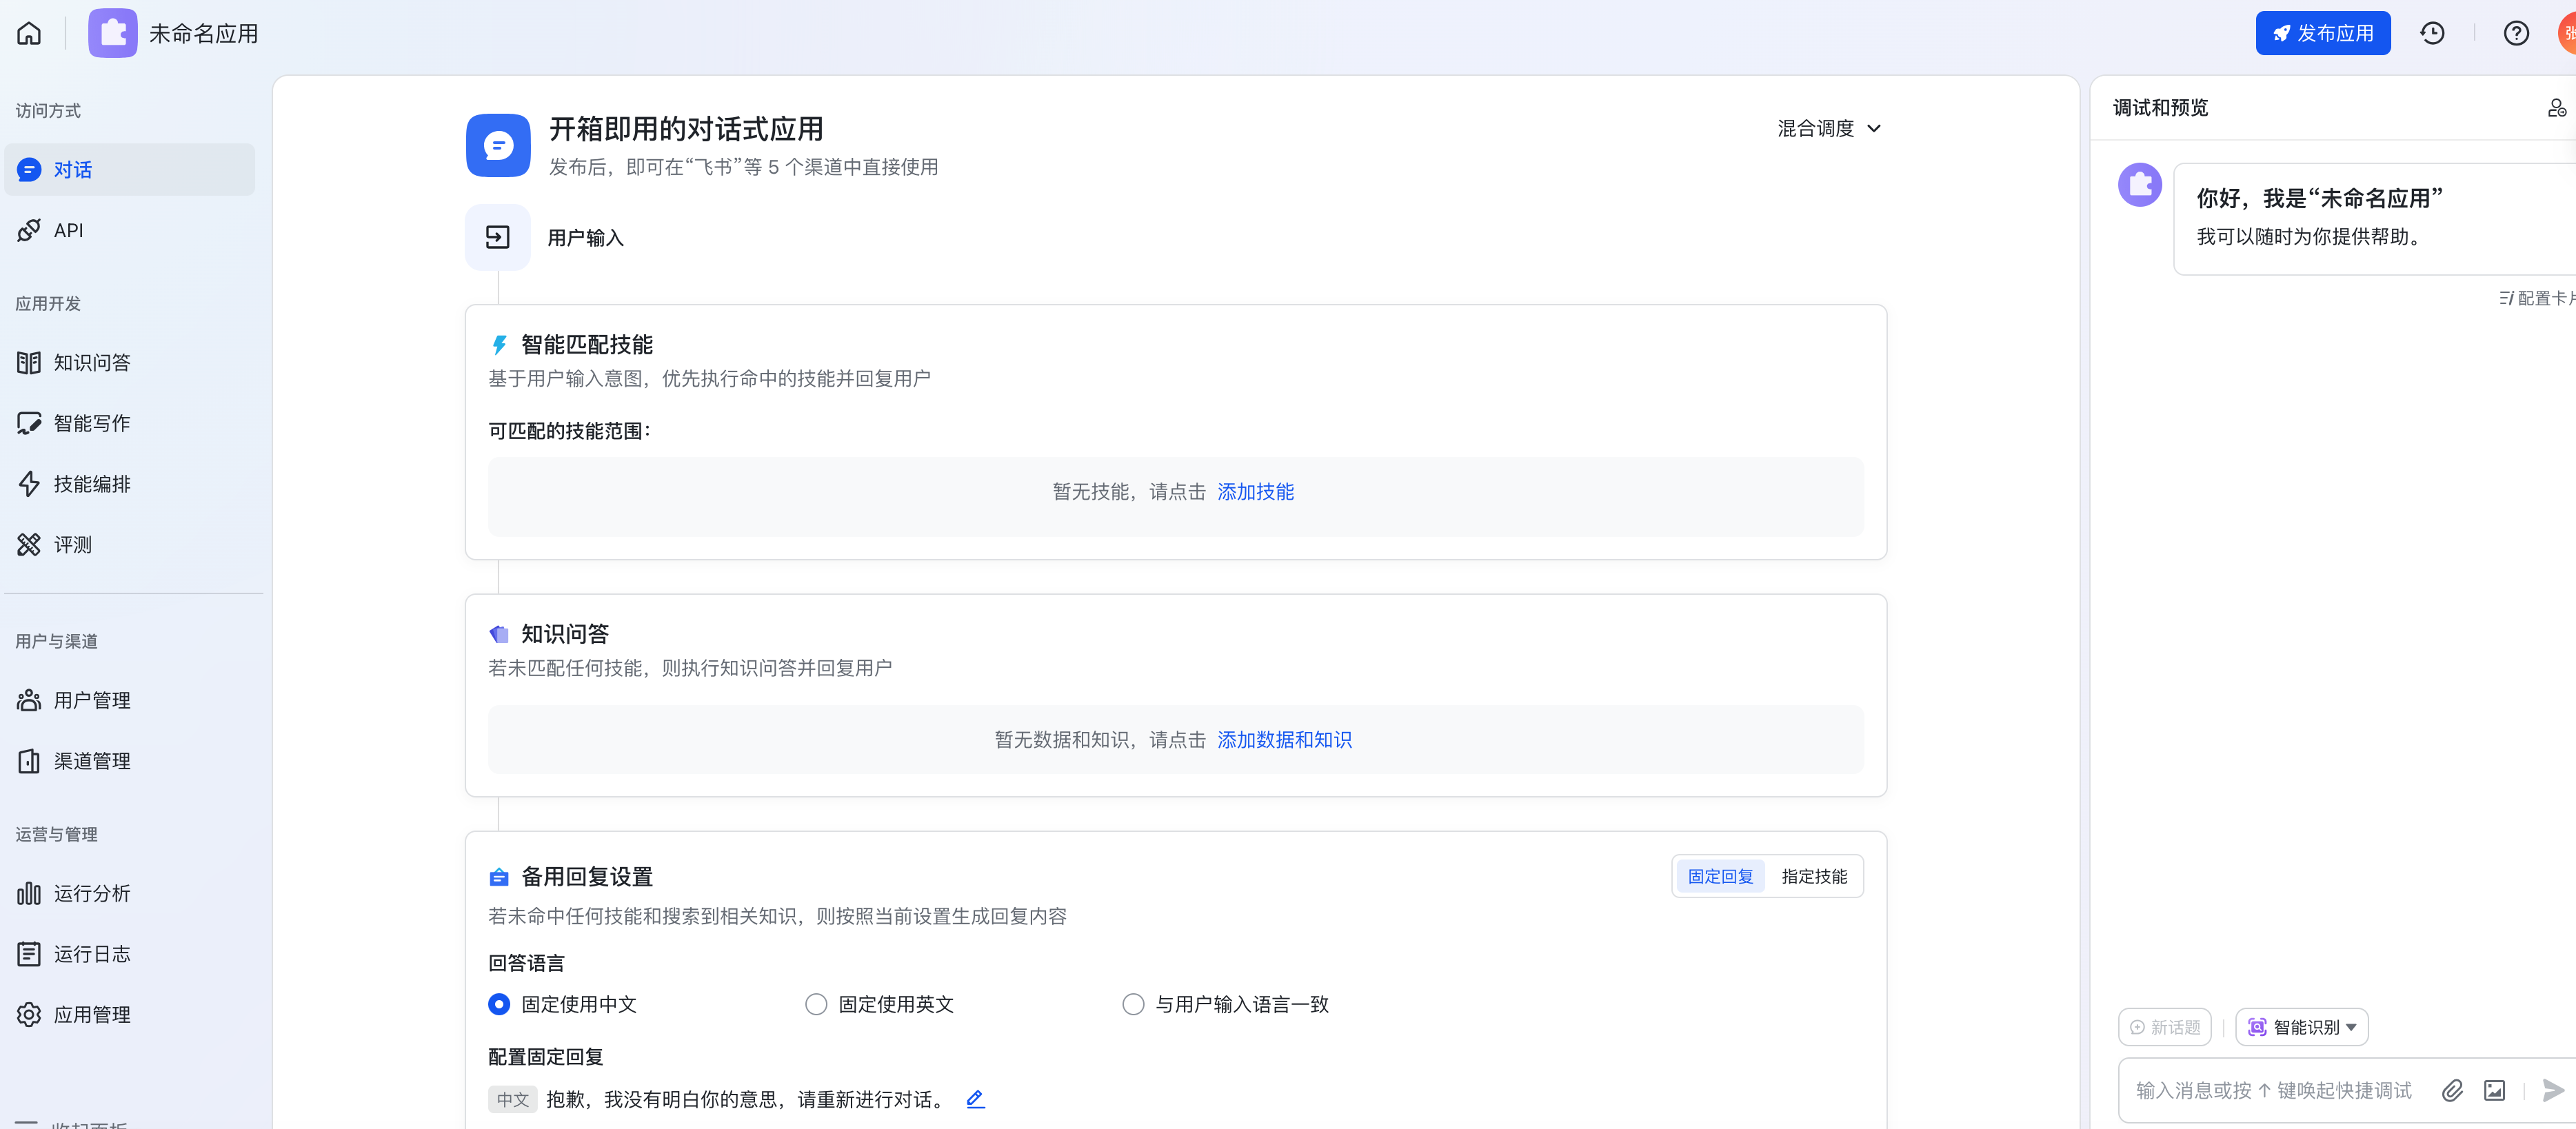Select 对话 in the sidebar
Screen dimensions: 2576x1129
pyautogui.click(x=129, y=170)
